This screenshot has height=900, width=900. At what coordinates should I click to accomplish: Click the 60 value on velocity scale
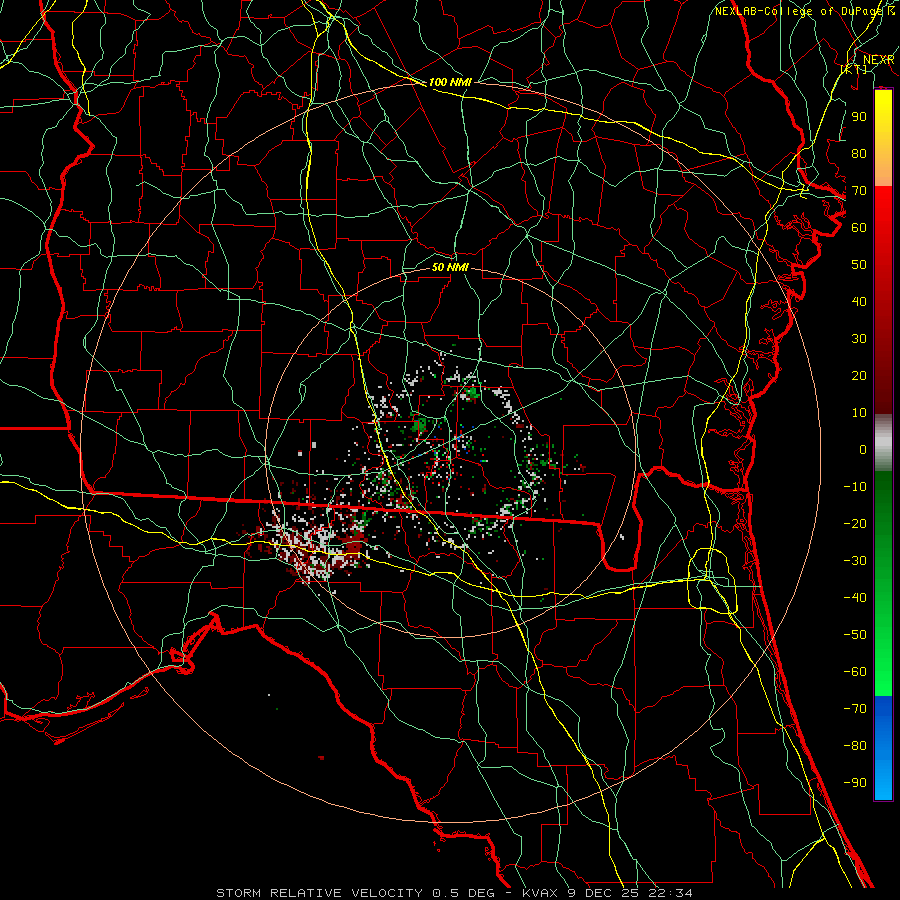tap(859, 227)
